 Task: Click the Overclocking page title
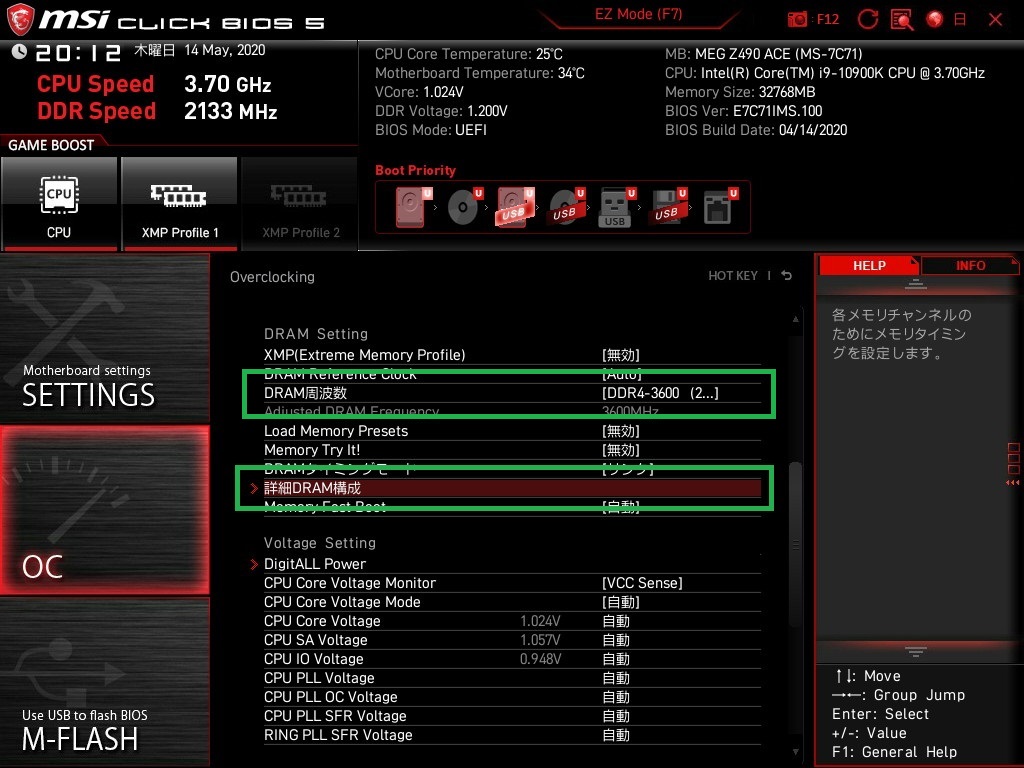click(x=272, y=277)
